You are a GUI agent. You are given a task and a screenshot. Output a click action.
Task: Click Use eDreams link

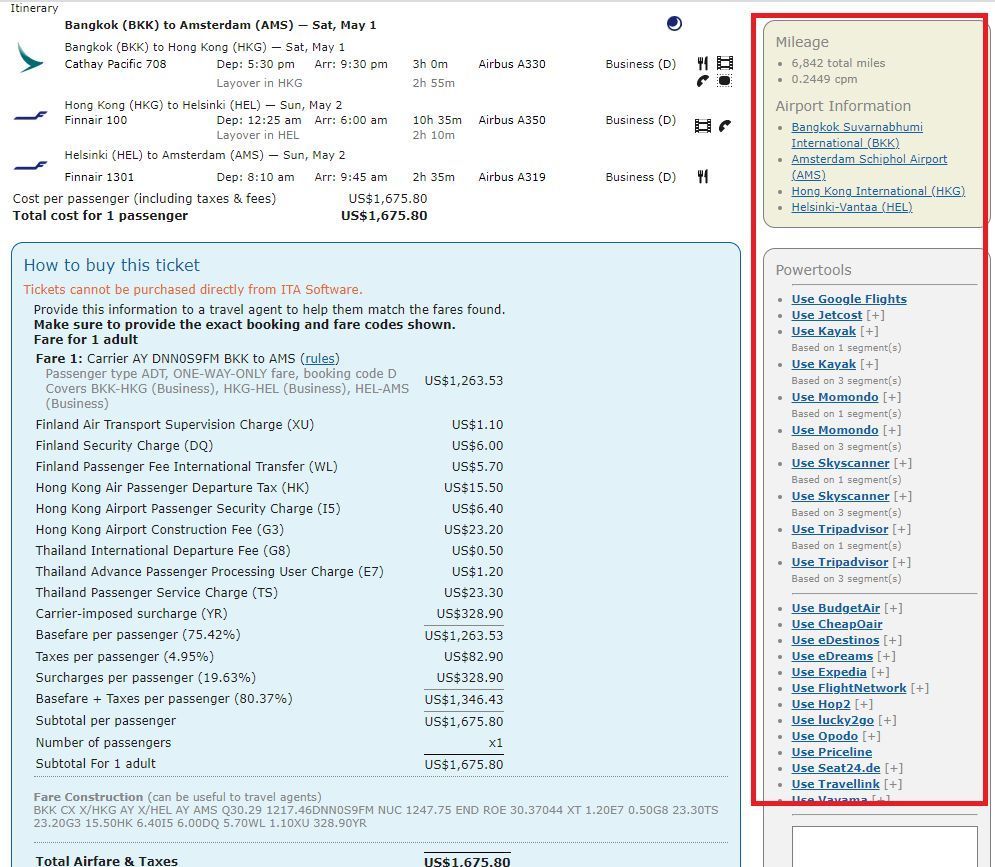coord(832,656)
